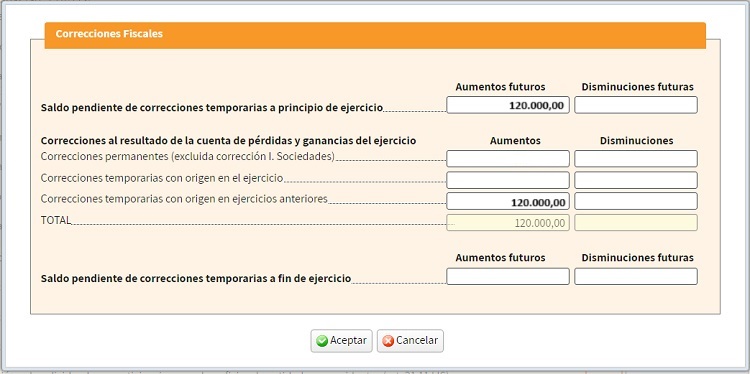This screenshot has width=750, height=374.
Task: Click Disminuciones field for temporarias origen en el ejercicio
Action: click(x=636, y=180)
